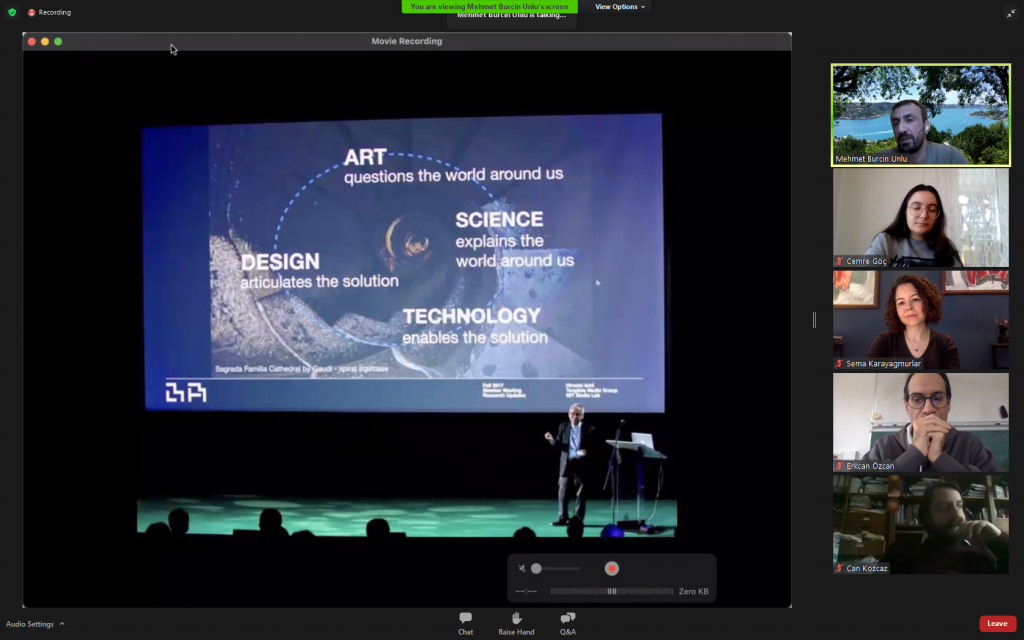Exit full screen using top-right icon
Image resolution: width=1024 pixels, height=640 pixels.
pos(1010,13)
